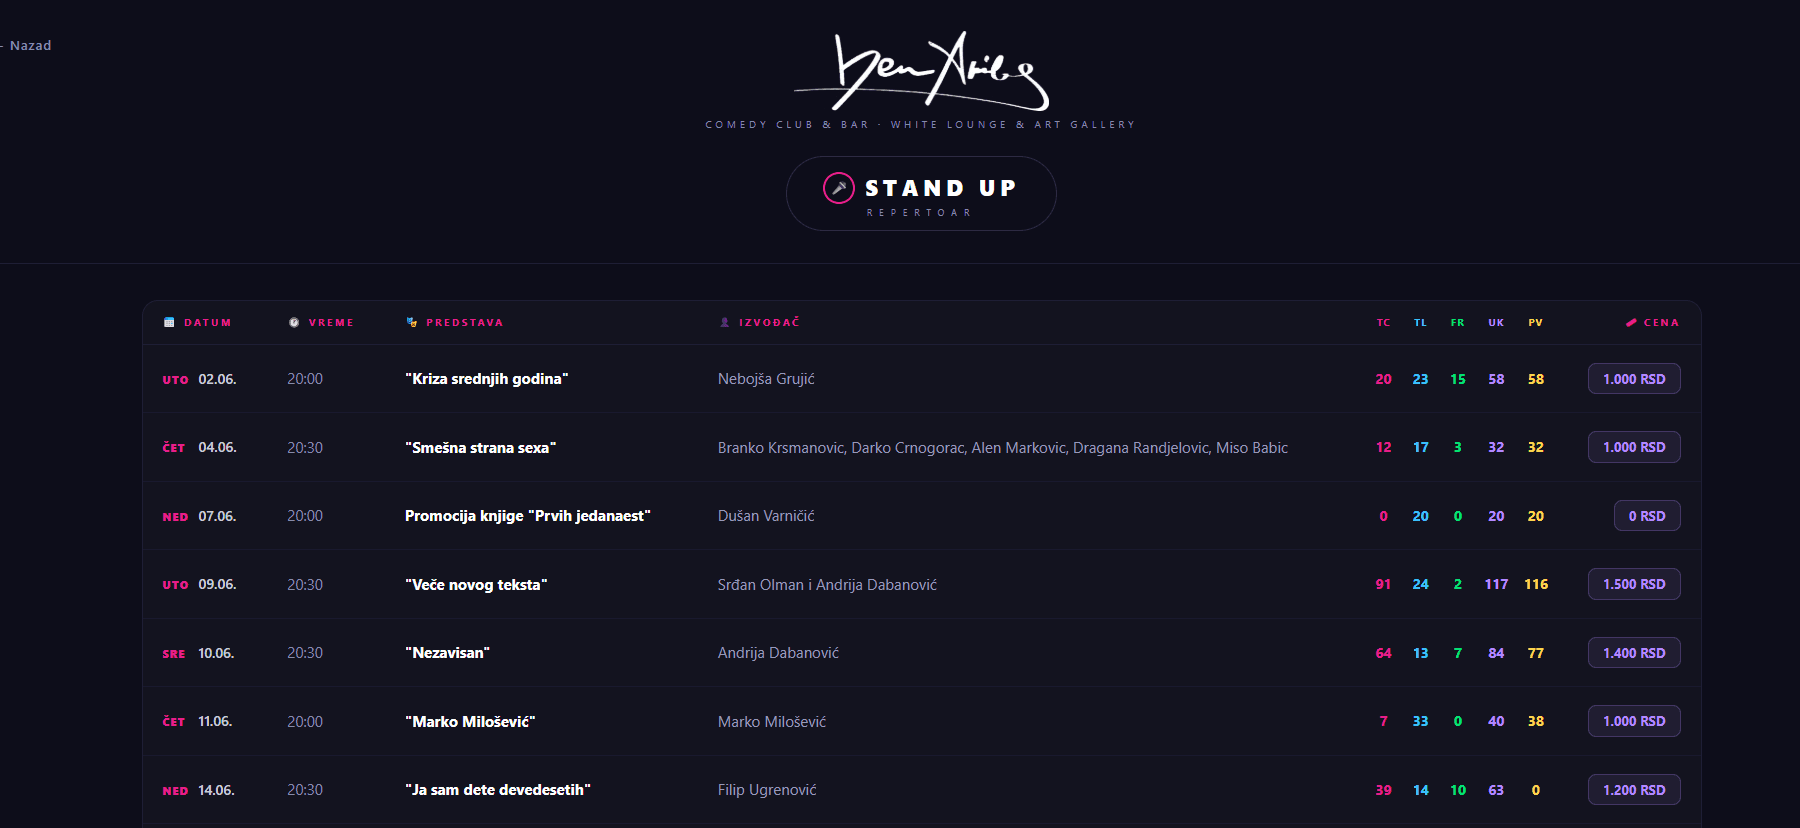Open the show "Veče novog teksta"
Screen dimensions: 1800x828
[476, 585]
